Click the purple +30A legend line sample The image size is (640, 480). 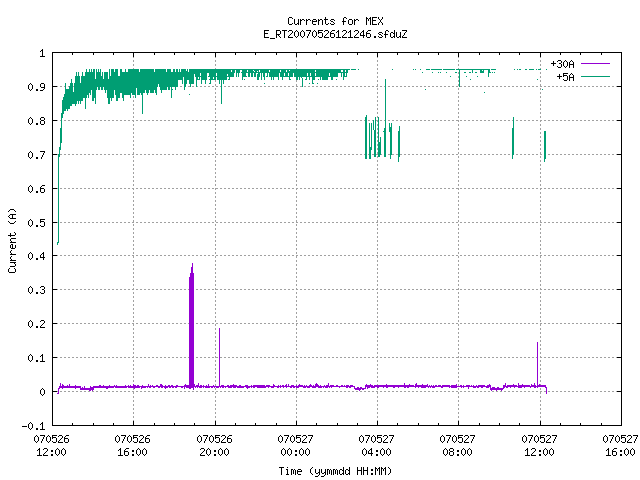pos(595,64)
